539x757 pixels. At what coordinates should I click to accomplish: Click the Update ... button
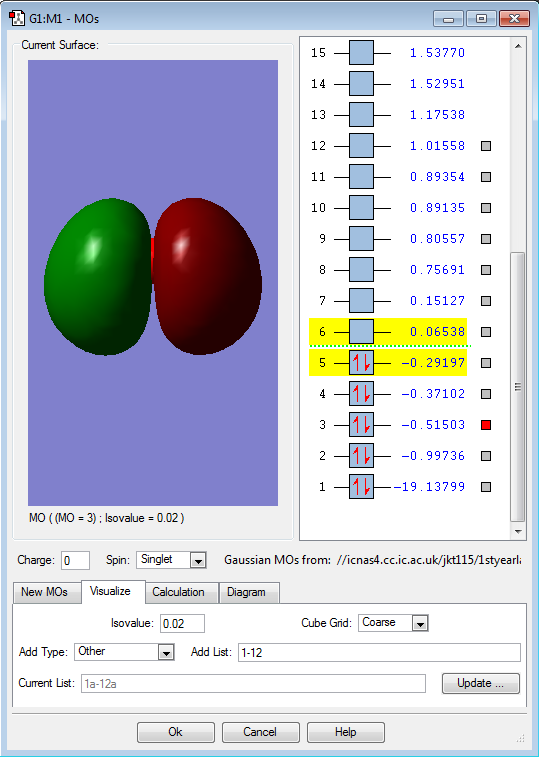tap(481, 683)
